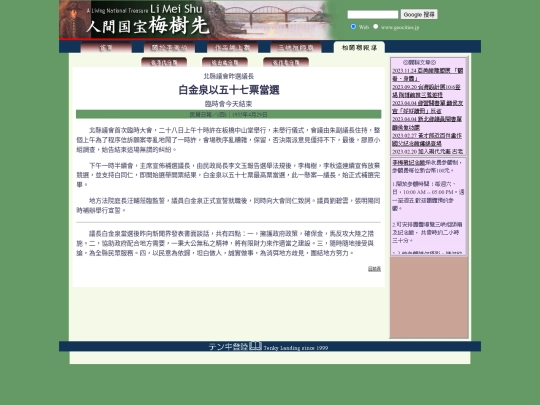Click the Tenky landing book icon in footer
The height and width of the screenshot is (405, 540).
click(x=256, y=346)
